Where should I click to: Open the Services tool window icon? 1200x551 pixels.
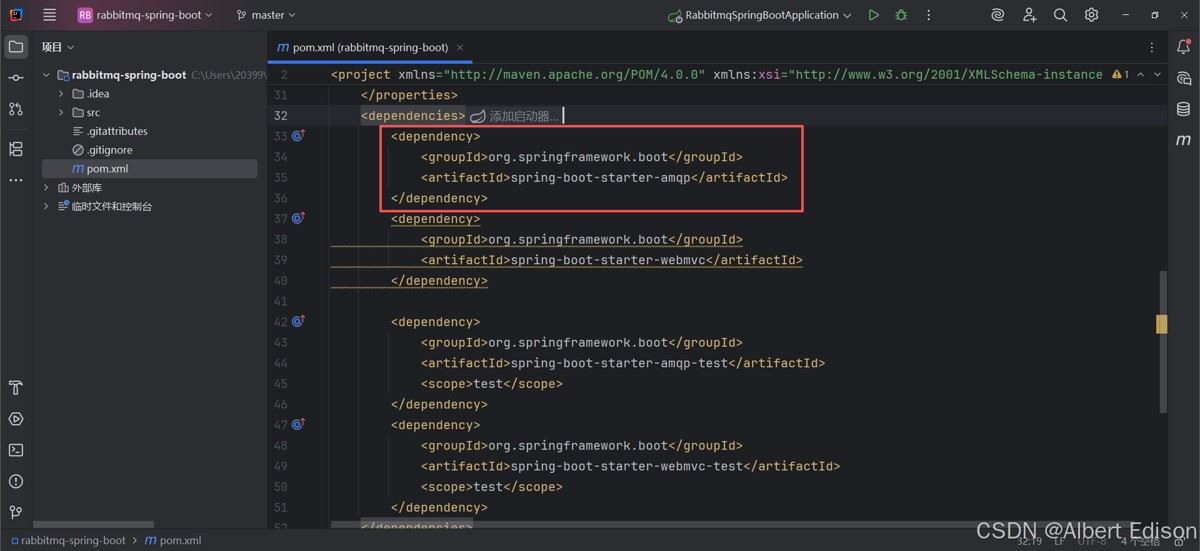tap(15, 419)
